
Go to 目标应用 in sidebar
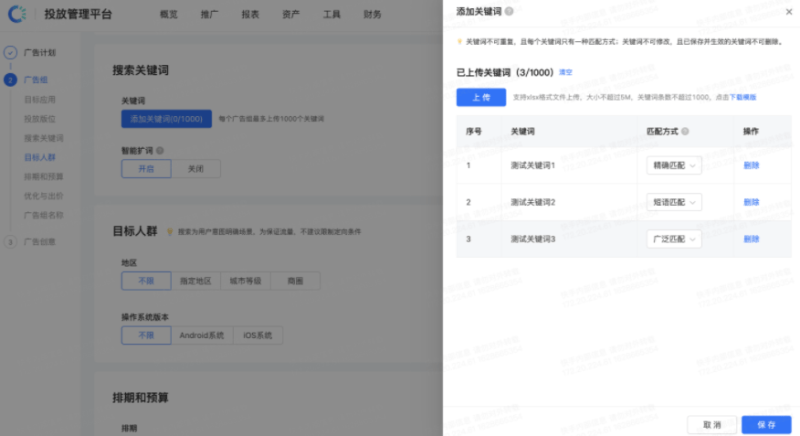click(40, 99)
